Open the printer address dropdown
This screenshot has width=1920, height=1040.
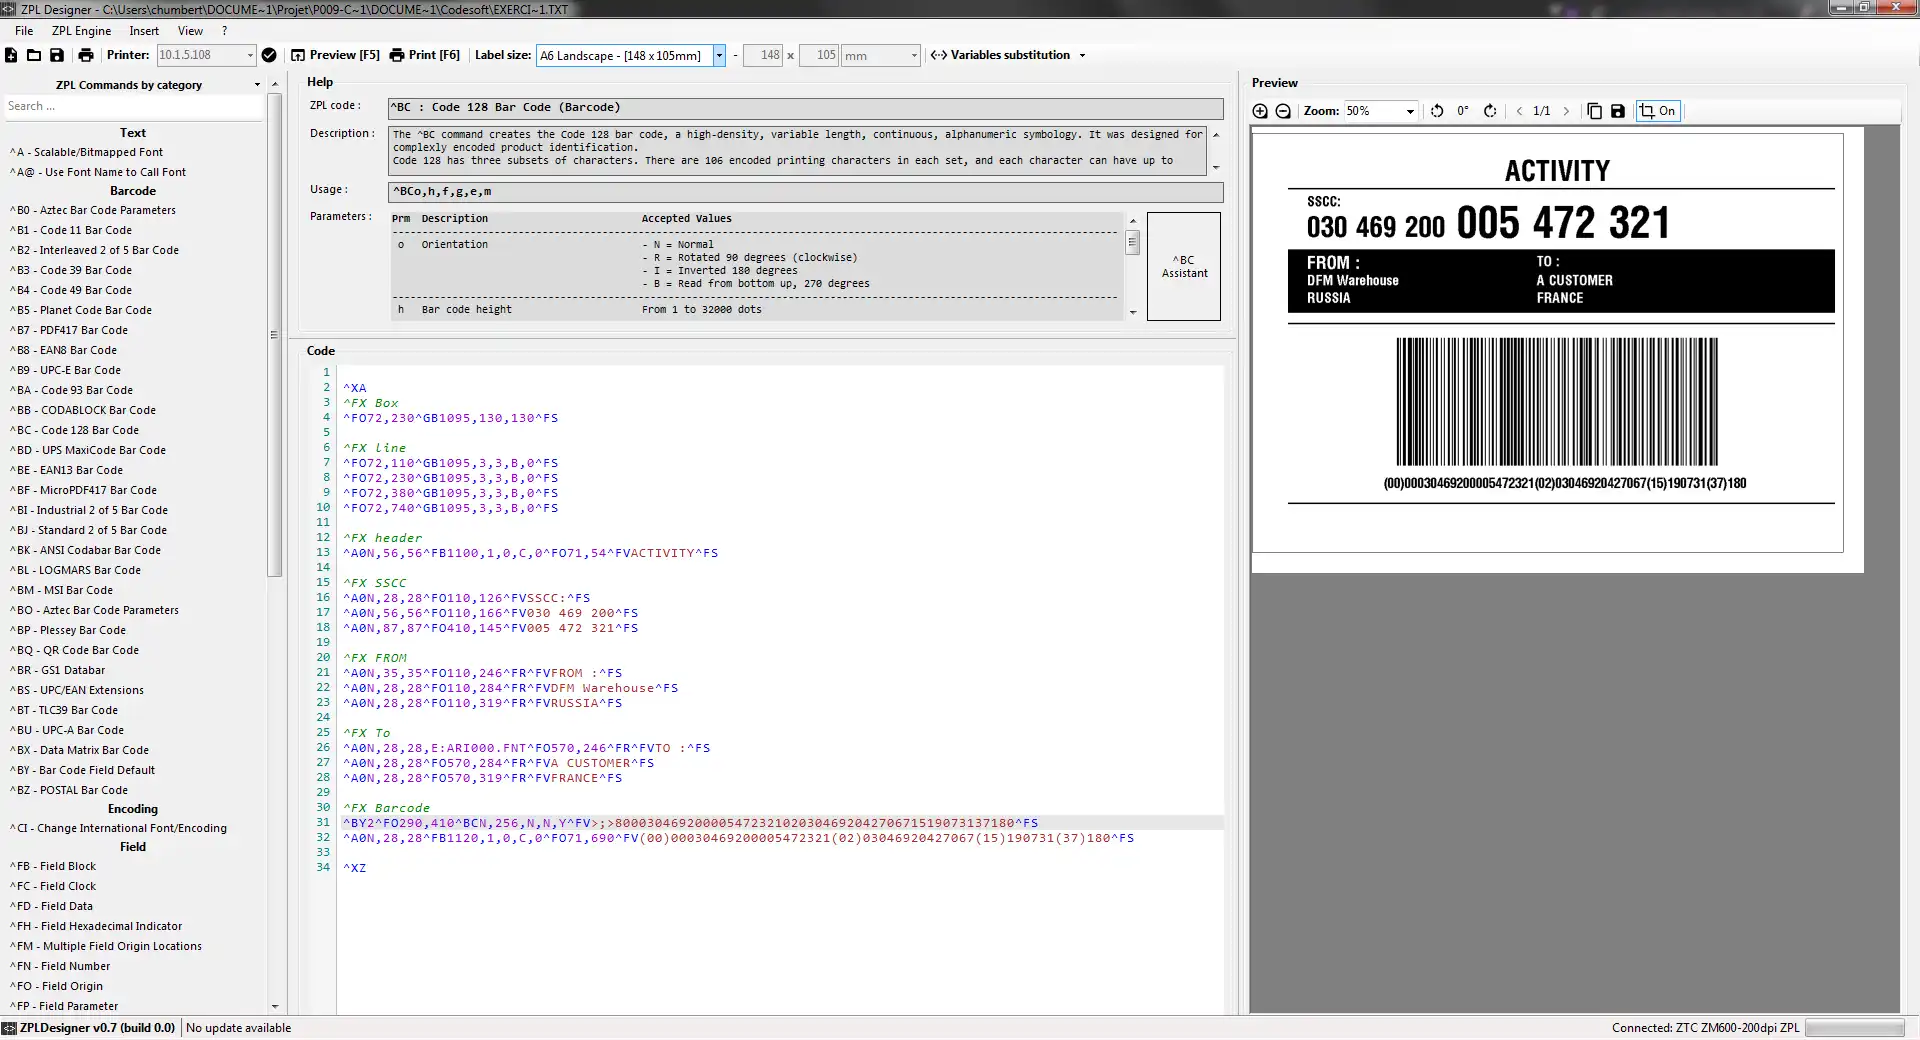point(250,55)
